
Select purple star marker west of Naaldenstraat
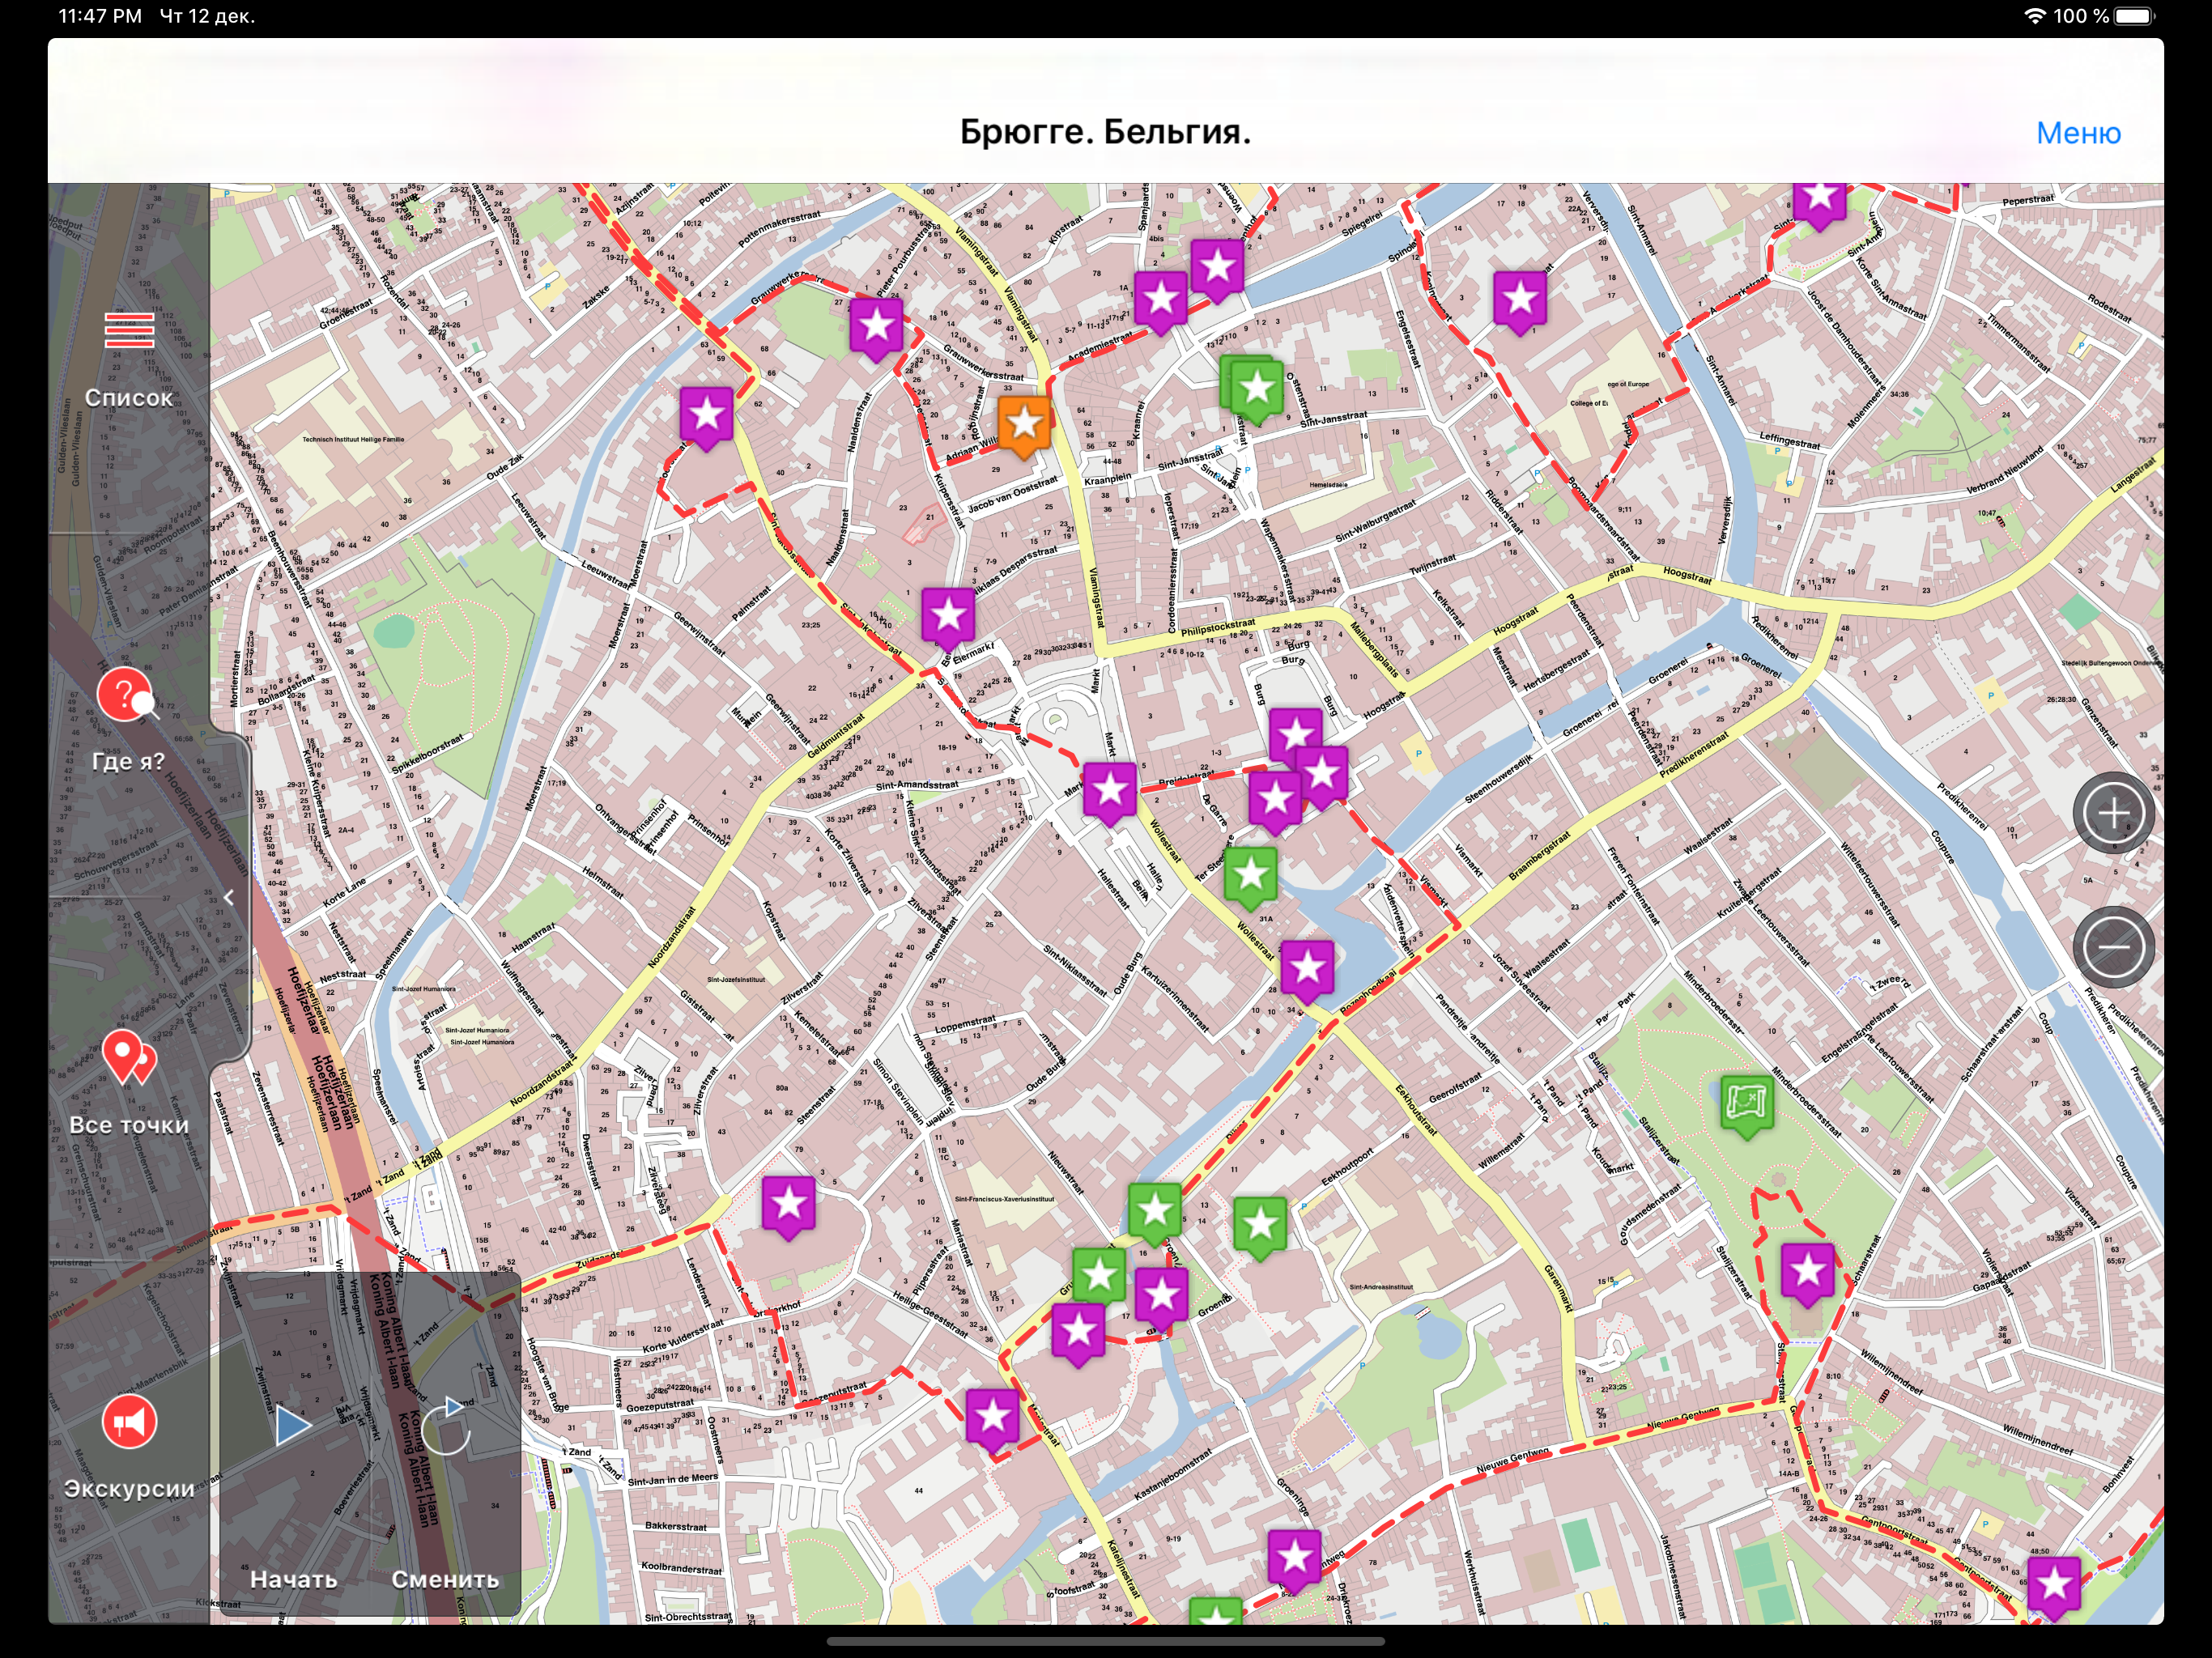pos(706,417)
